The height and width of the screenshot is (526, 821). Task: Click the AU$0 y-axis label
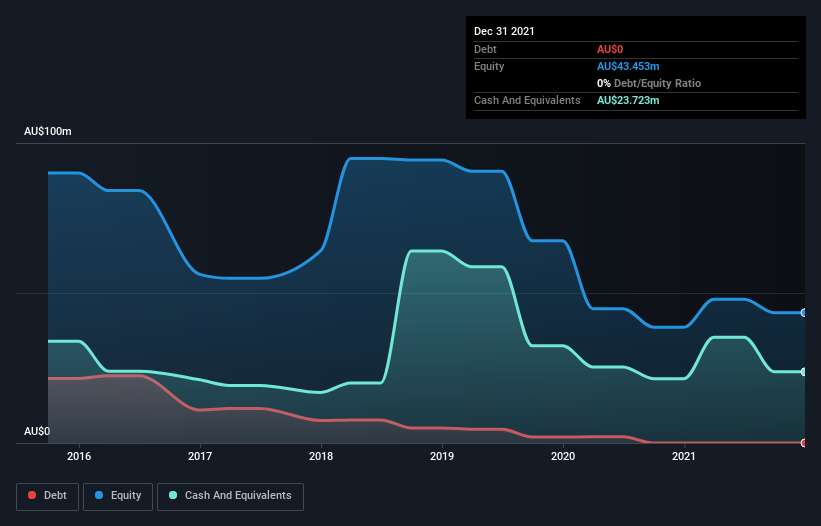click(37, 431)
